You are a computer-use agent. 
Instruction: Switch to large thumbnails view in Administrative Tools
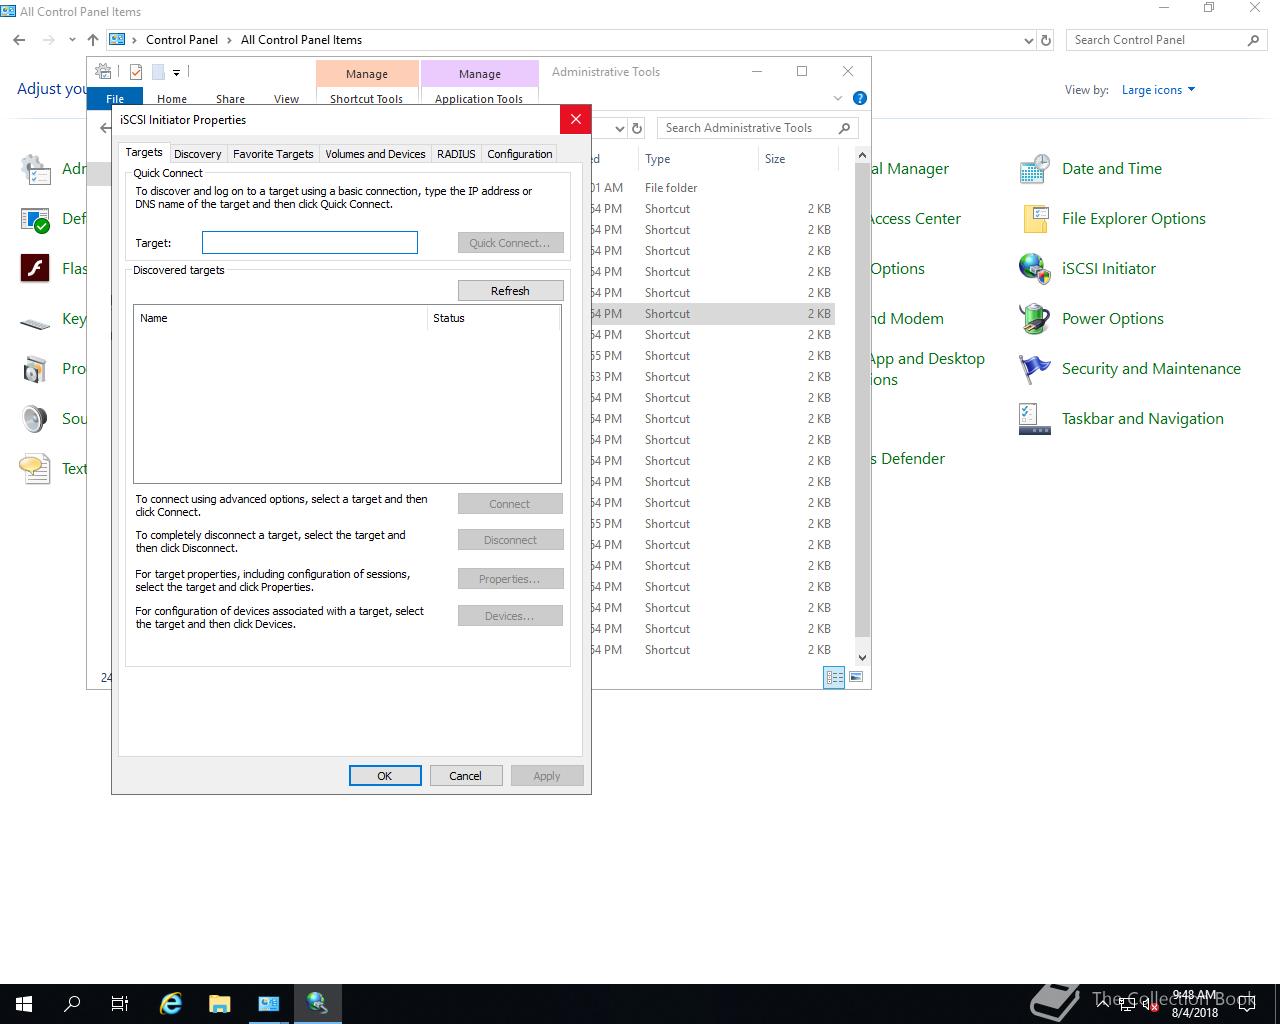coord(856,677)
